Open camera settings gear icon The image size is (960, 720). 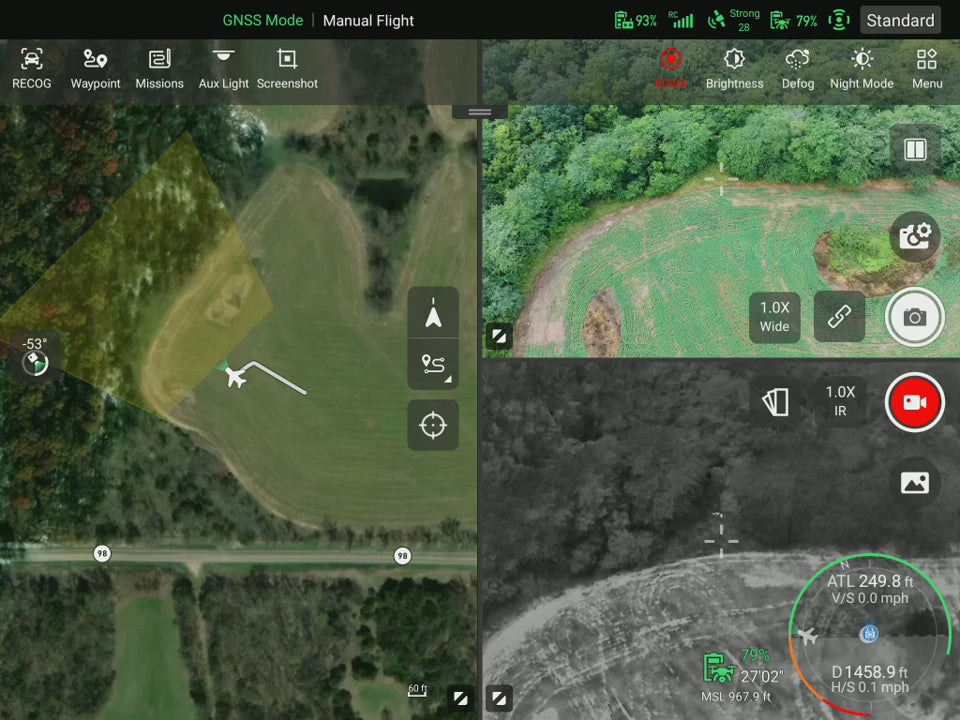[915, 237]
